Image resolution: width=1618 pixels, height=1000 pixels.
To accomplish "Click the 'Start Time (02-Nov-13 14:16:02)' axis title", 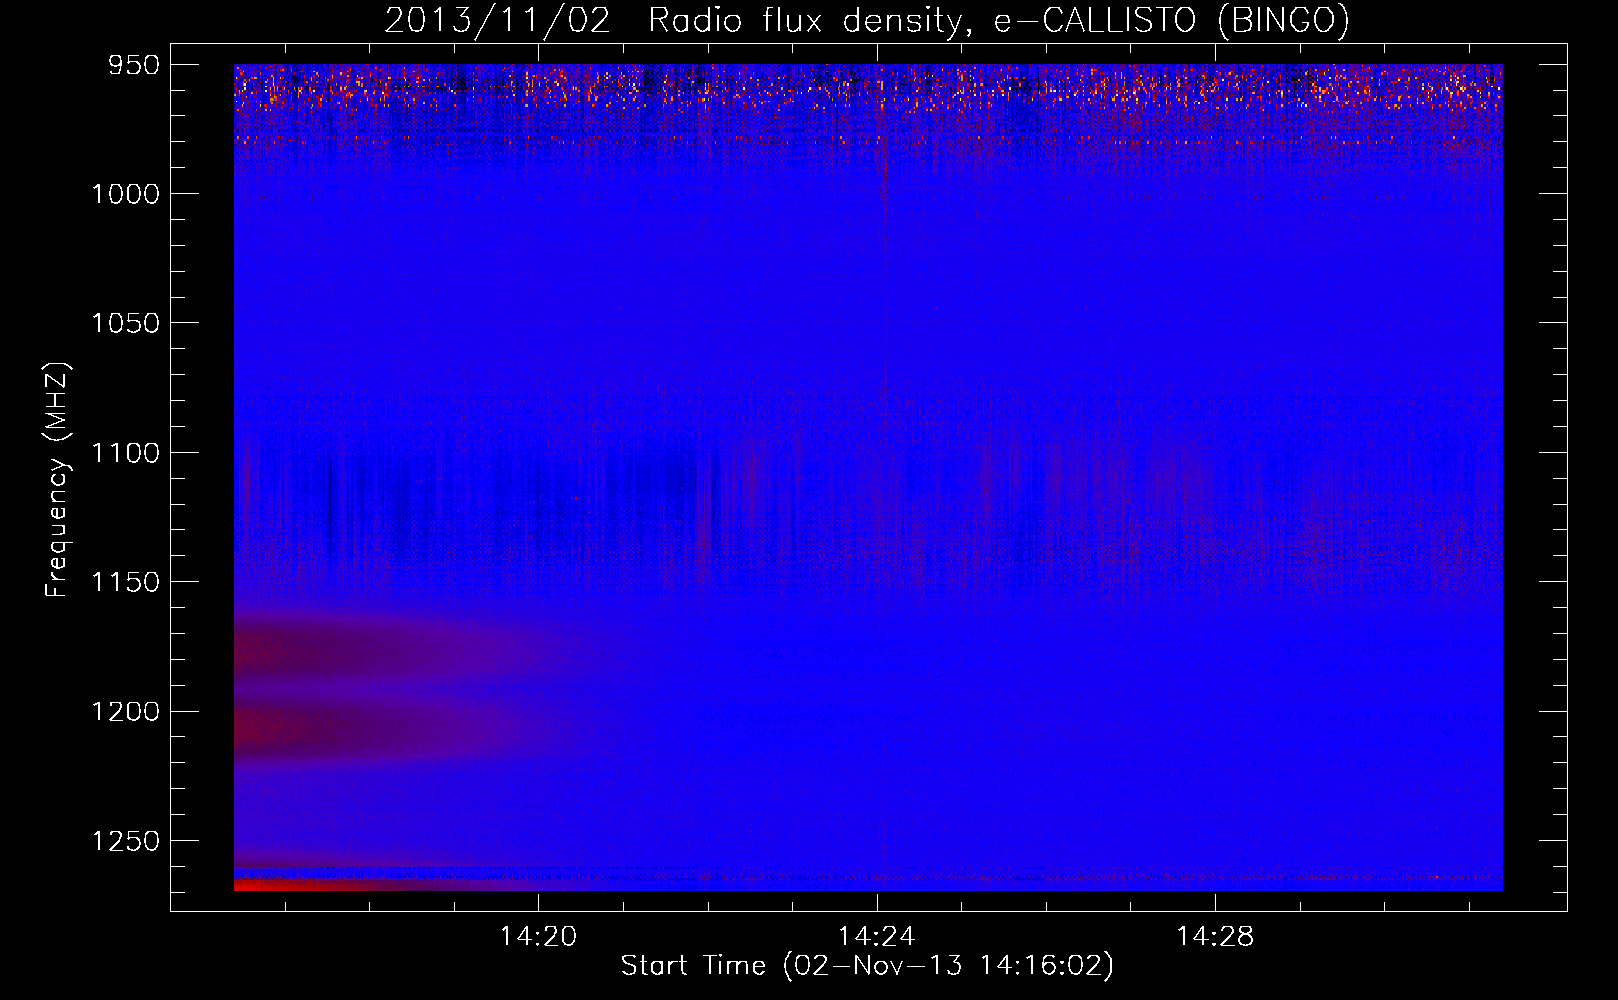I will [867, 966].
